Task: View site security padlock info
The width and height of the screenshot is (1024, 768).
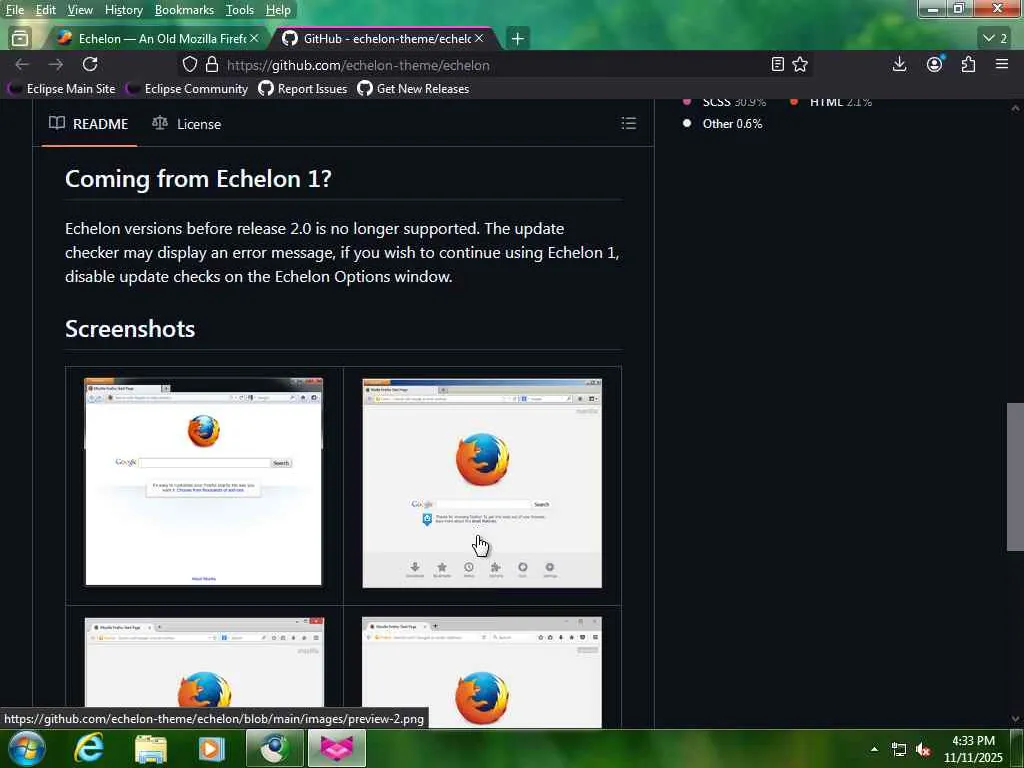Action: click(x=212, y=65)
